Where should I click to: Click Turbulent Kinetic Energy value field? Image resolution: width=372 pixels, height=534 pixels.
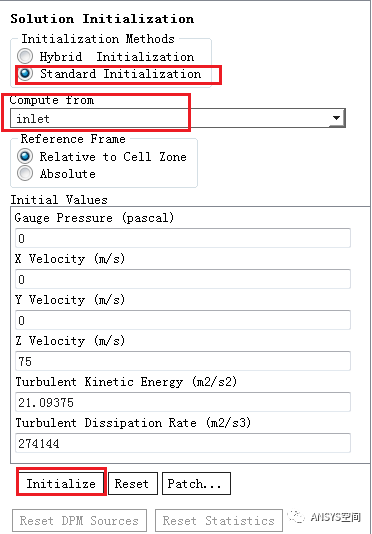click(183, 402)
